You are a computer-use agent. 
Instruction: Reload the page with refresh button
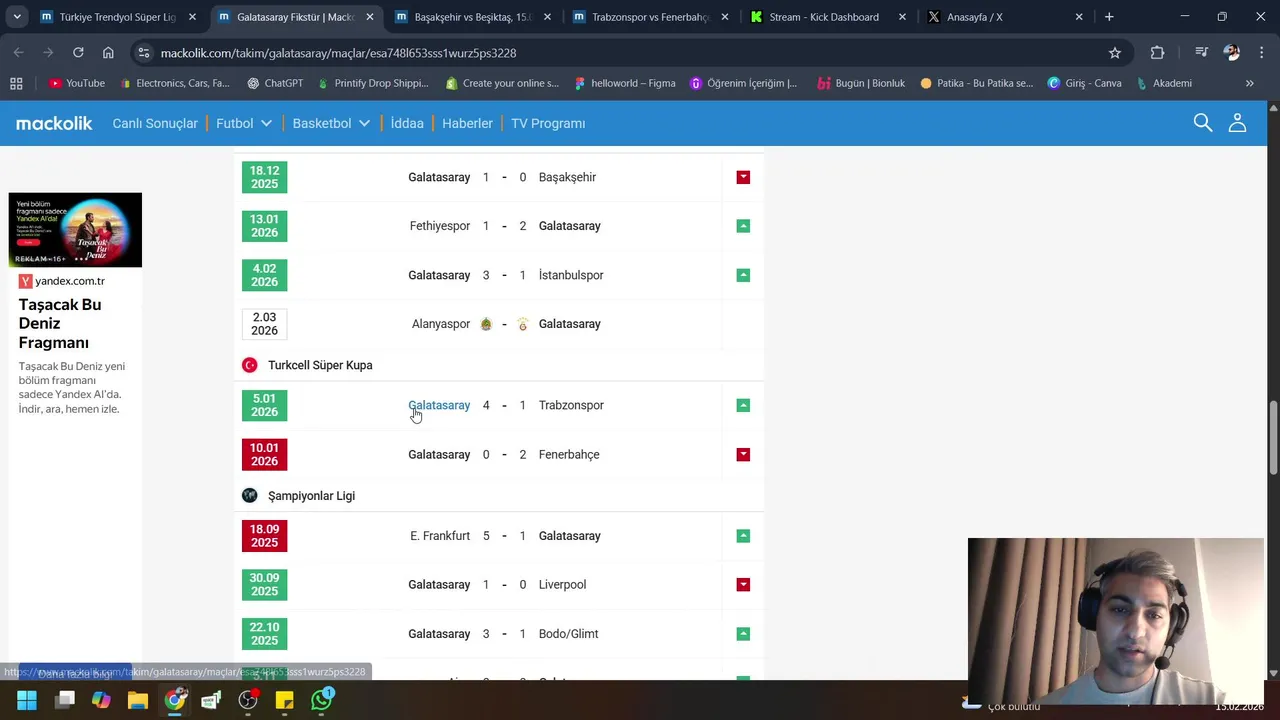point(78,52)
